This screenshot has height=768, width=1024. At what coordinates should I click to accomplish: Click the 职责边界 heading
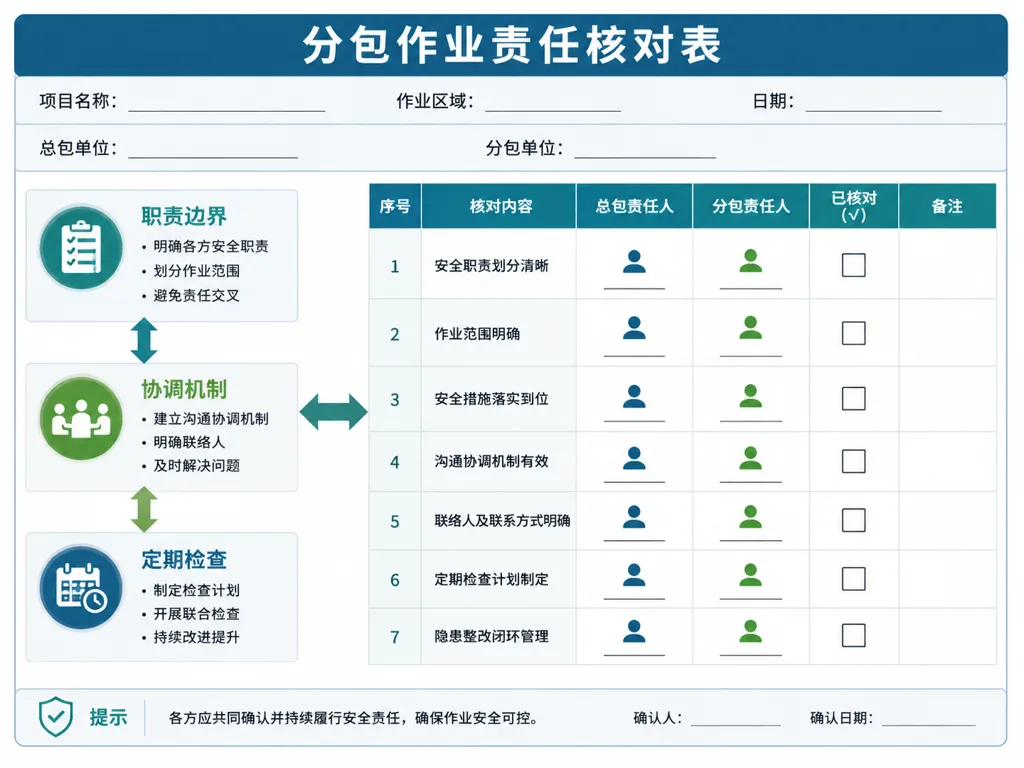click(x=184, y=216)
